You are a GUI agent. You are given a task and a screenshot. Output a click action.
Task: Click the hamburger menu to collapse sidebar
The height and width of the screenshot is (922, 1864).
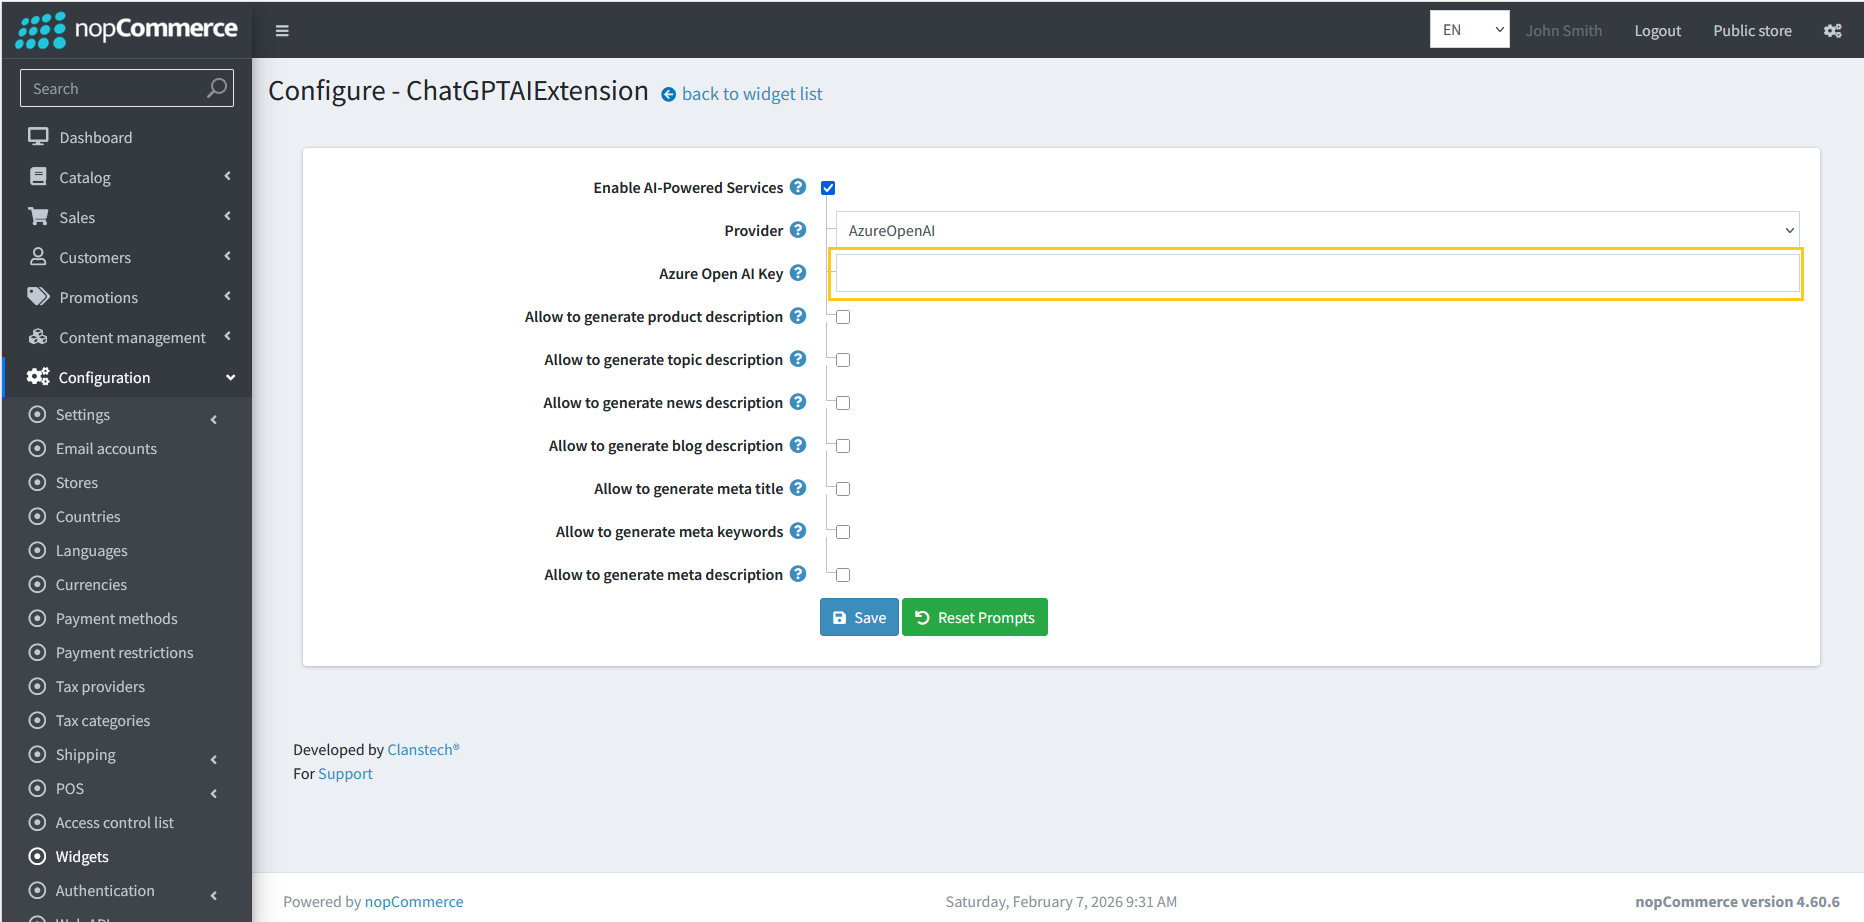(x=282, y=30)
